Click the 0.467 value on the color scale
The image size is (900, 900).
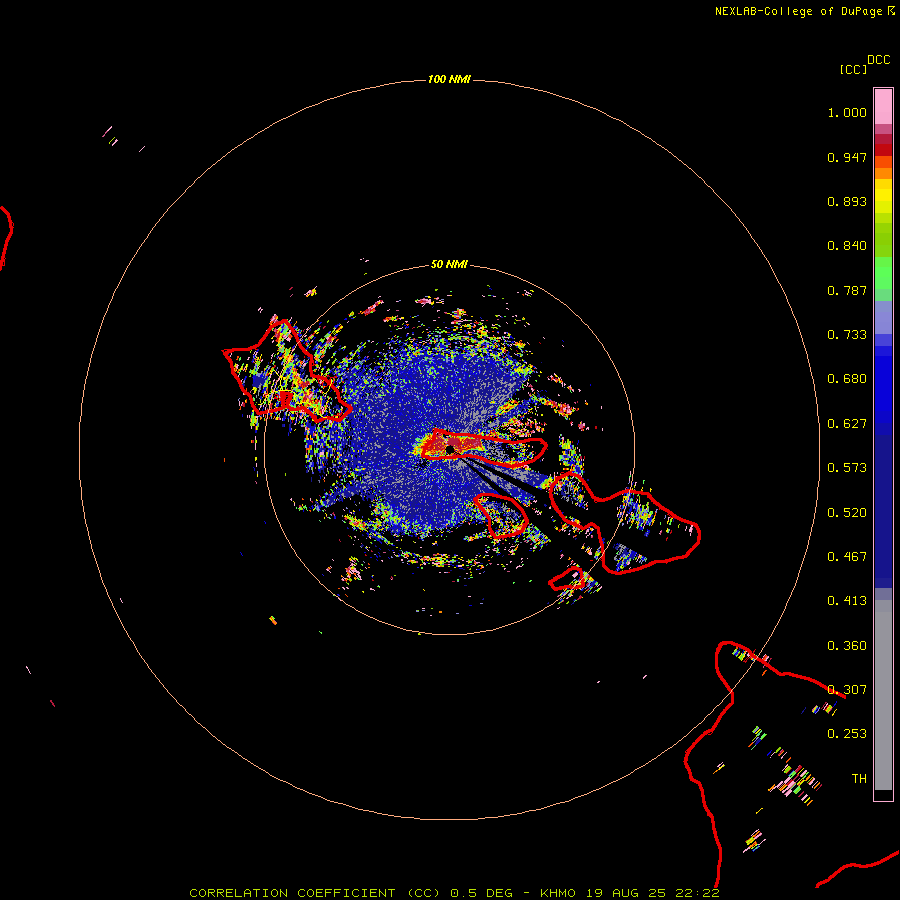click(847, 557)
